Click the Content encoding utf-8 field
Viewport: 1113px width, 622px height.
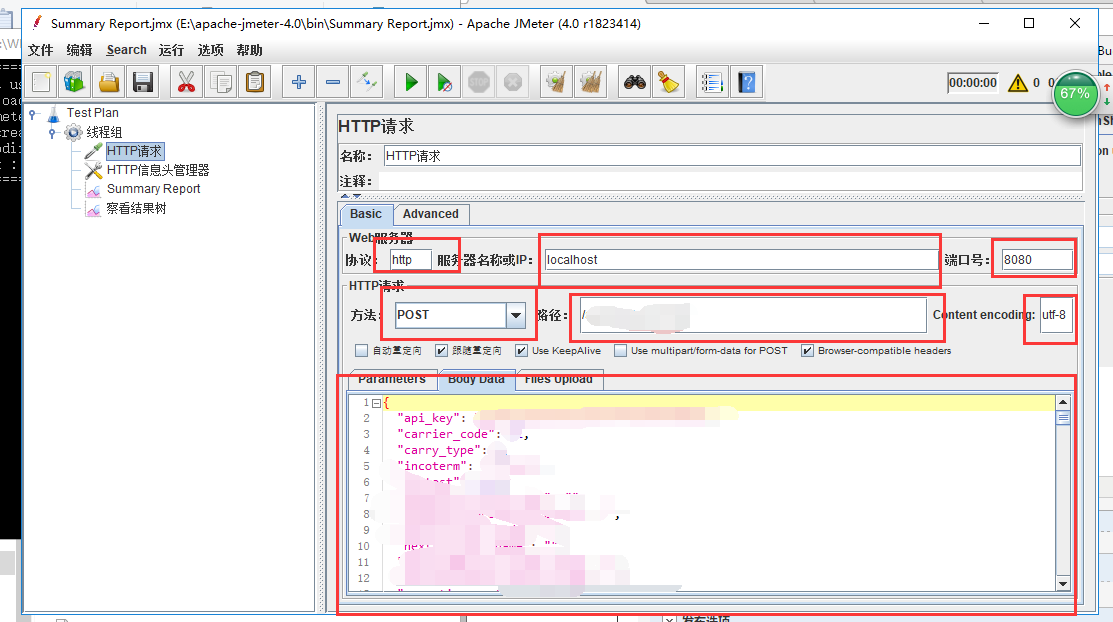click(x=1056, y=315)
